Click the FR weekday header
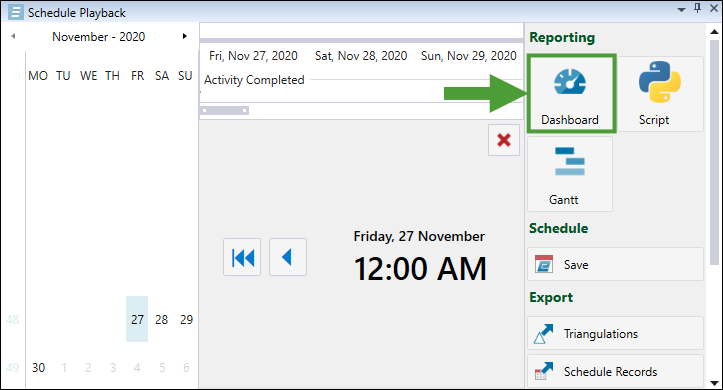 [x=137, y=76]
